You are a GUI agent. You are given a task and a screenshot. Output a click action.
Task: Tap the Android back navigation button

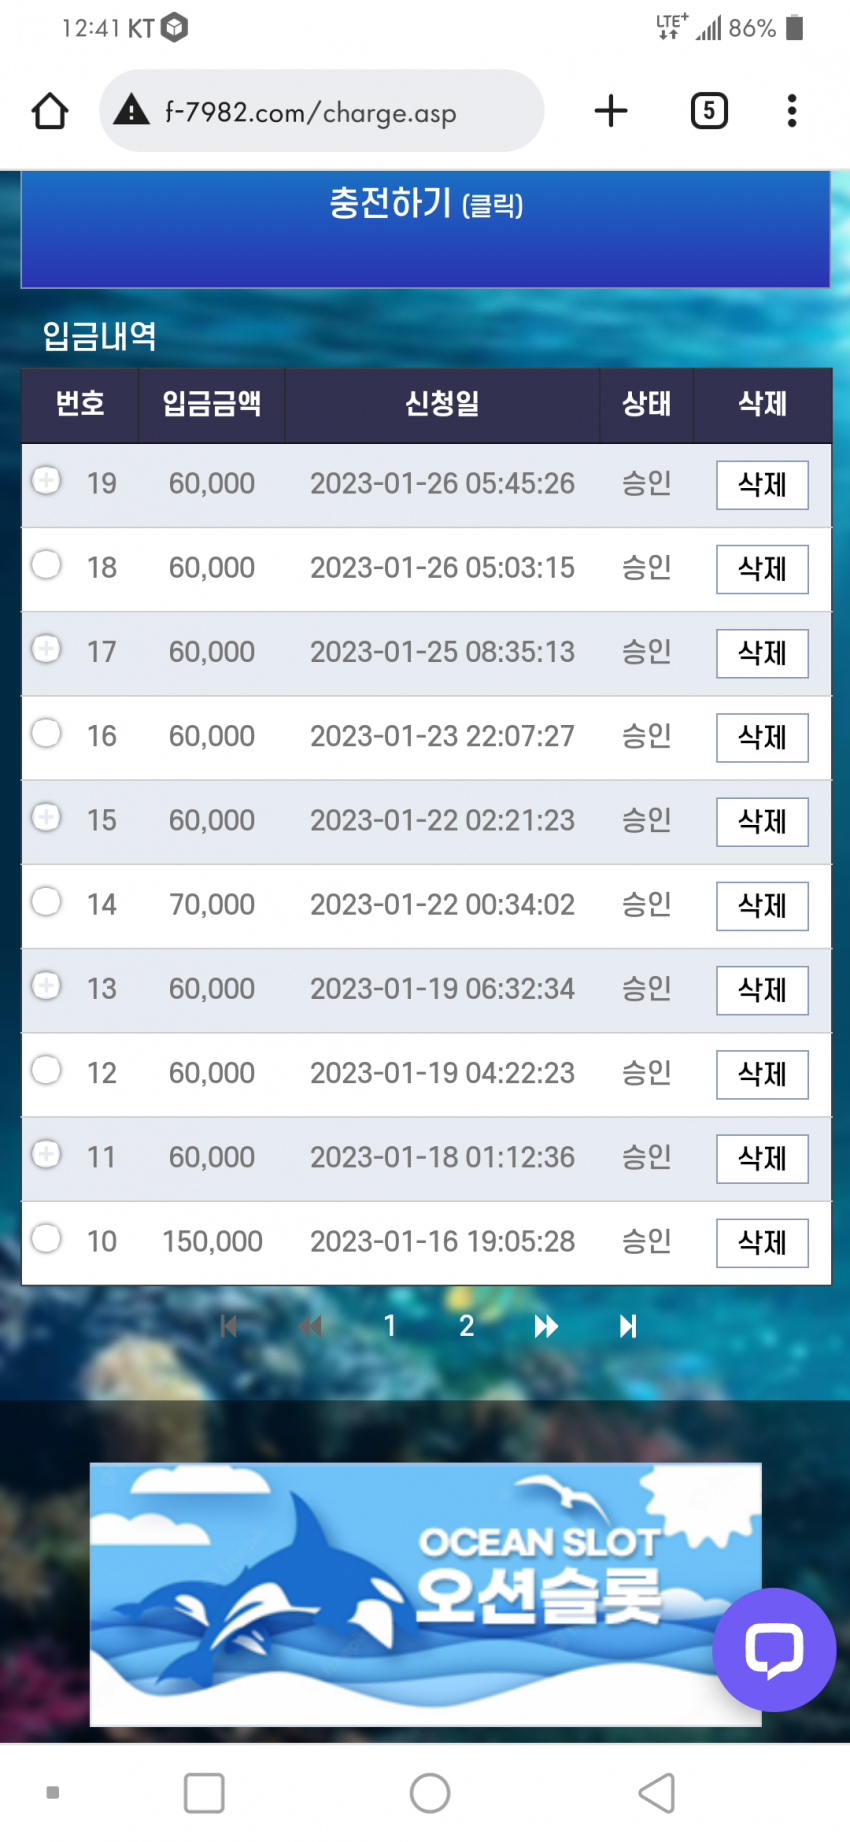(657, 1793)
